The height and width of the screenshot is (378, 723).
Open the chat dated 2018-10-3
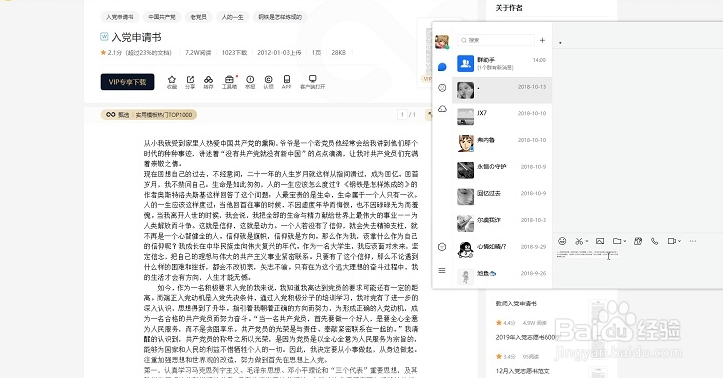tap(502, 224)
